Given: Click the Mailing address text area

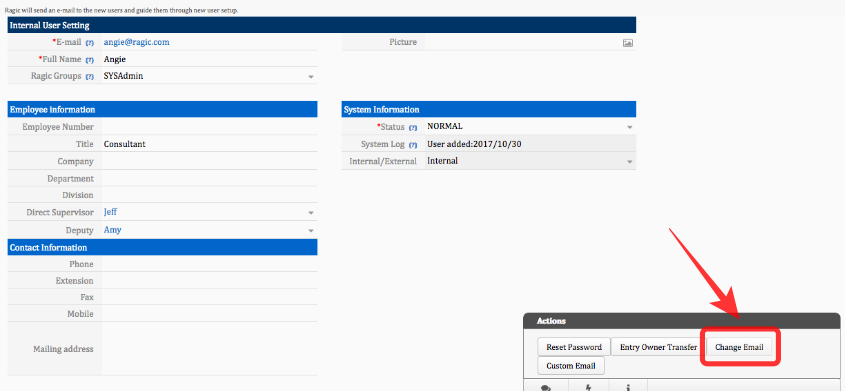Looking at the screenshot, I should pos(209,349).
